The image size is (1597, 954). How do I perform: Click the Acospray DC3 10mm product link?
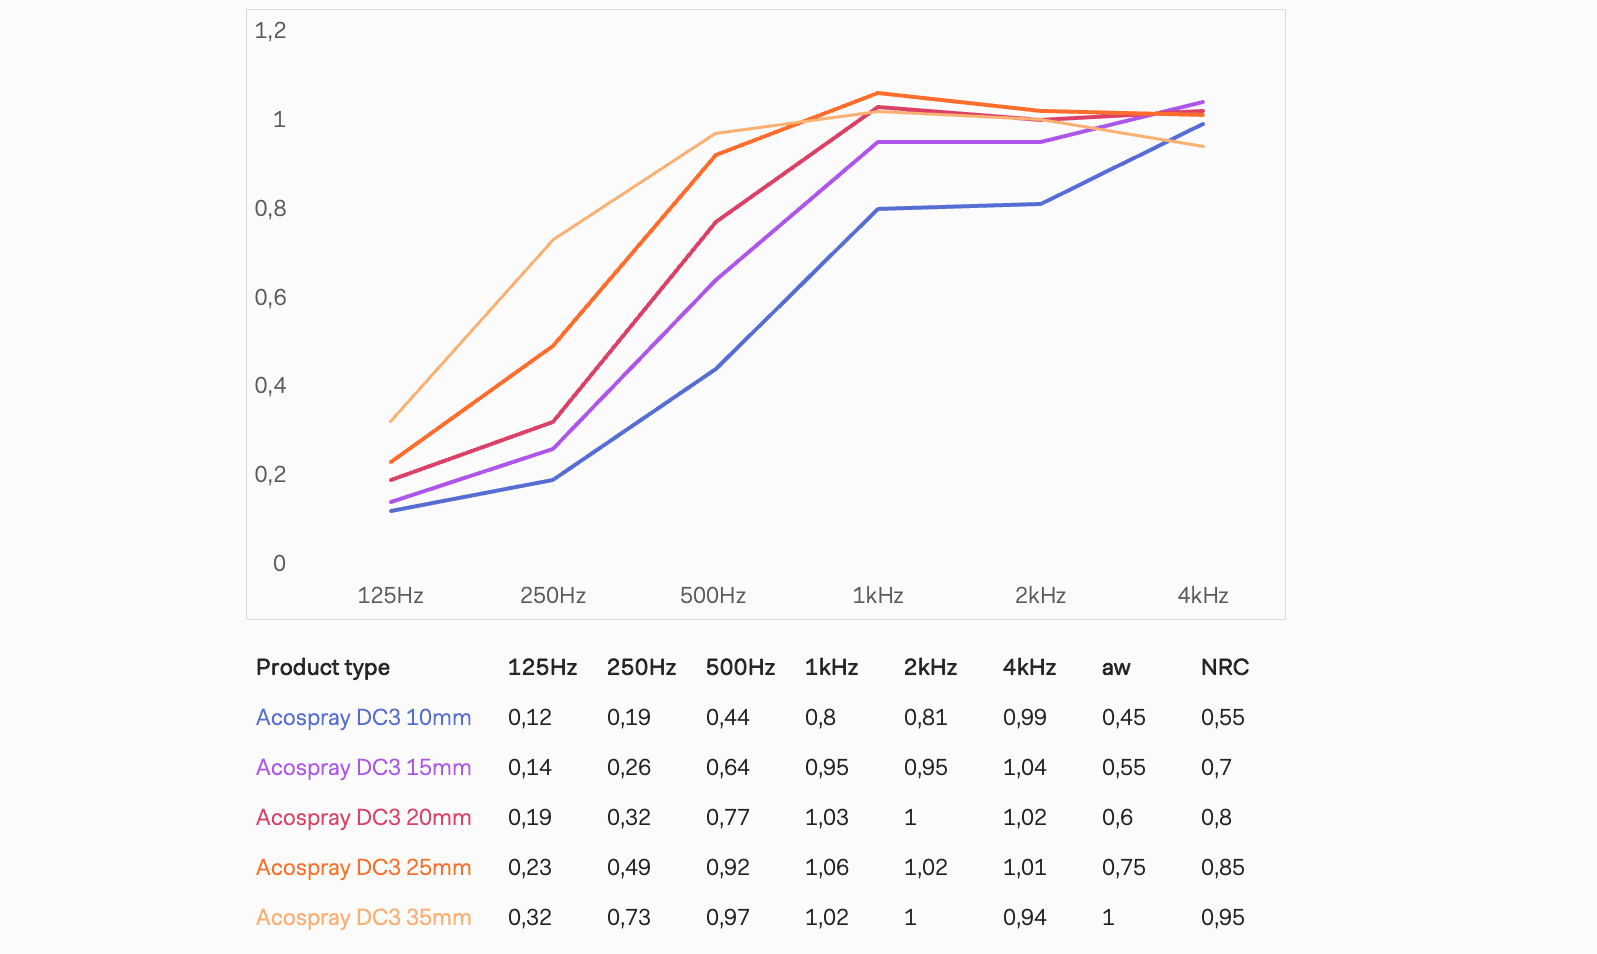pyautogui.click(x=363, y=717)
